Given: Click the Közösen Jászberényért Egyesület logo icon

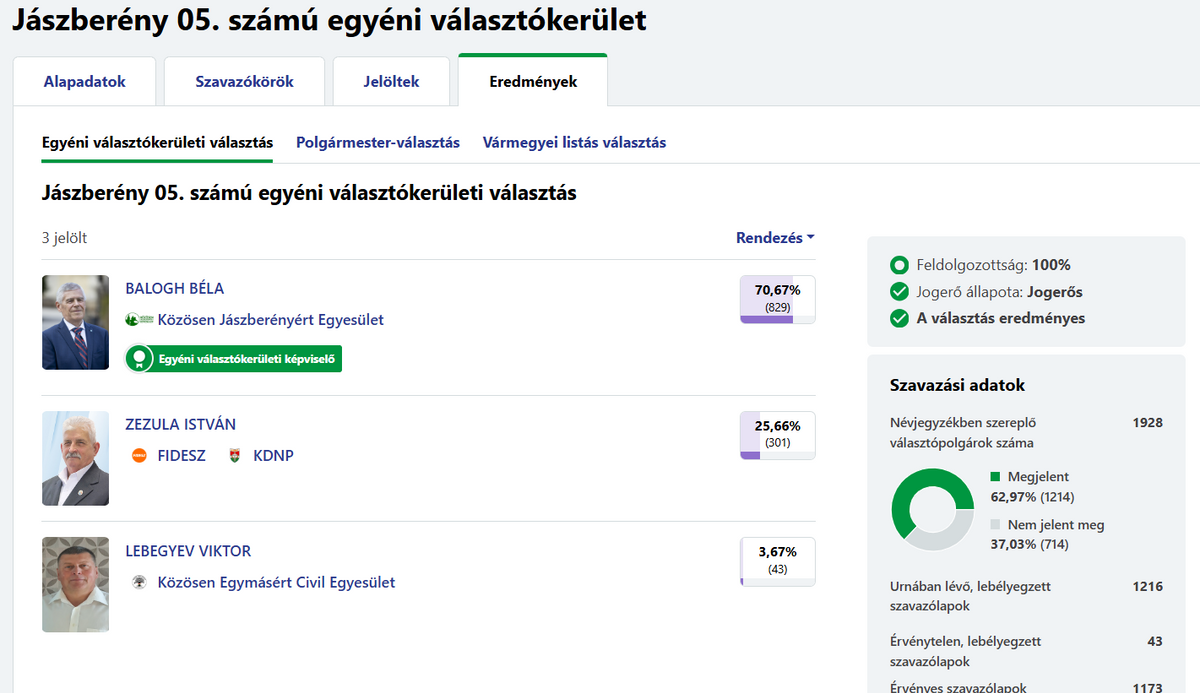Looking at the screenshot, I should [139, 320].
